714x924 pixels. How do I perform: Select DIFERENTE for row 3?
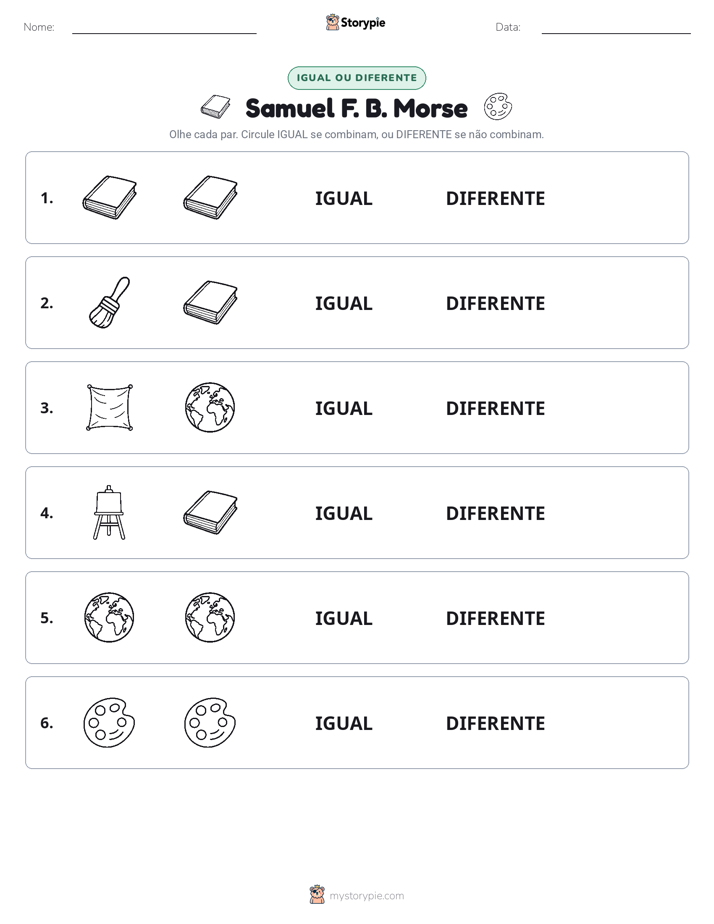click(495, 408)
